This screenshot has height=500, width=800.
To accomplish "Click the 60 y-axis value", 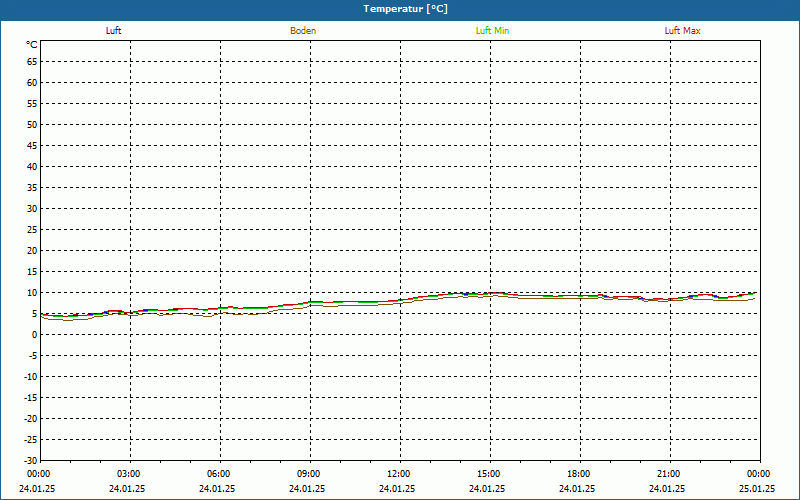I will tap(32, 83).
